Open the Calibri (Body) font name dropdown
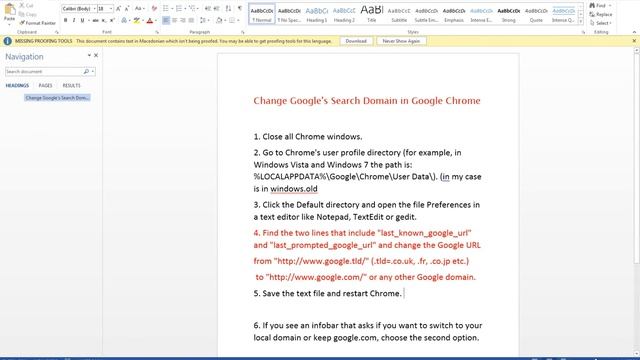 point(95,9)
